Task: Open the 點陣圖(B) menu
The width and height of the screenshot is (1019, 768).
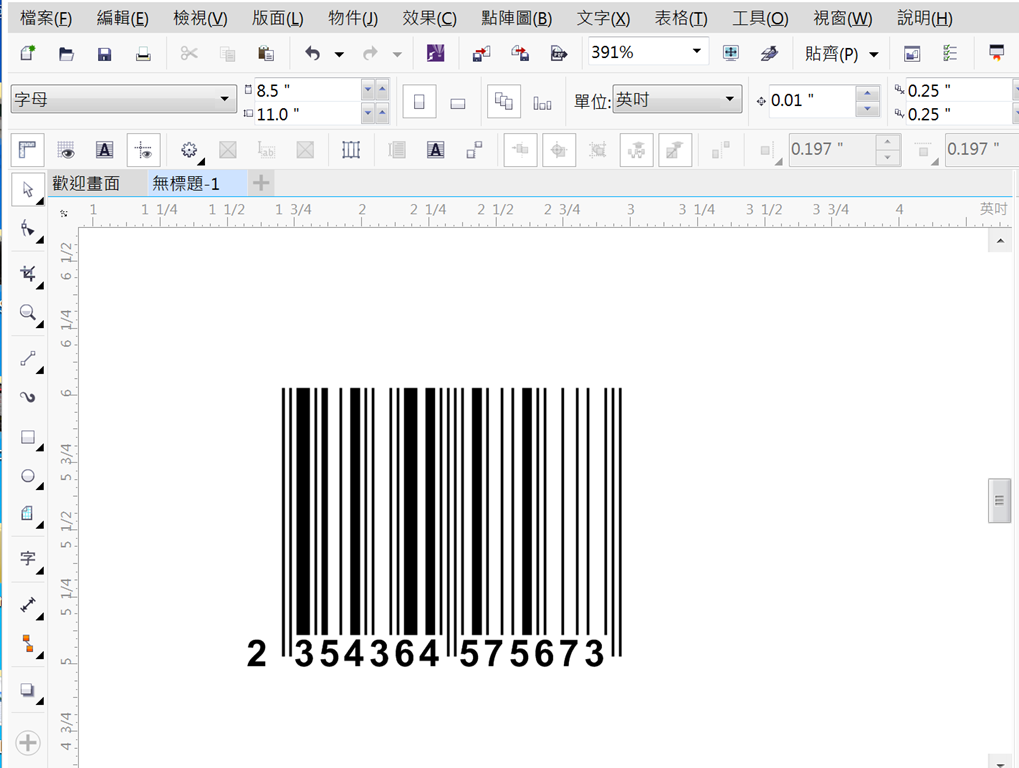Action: pos(517,18)
